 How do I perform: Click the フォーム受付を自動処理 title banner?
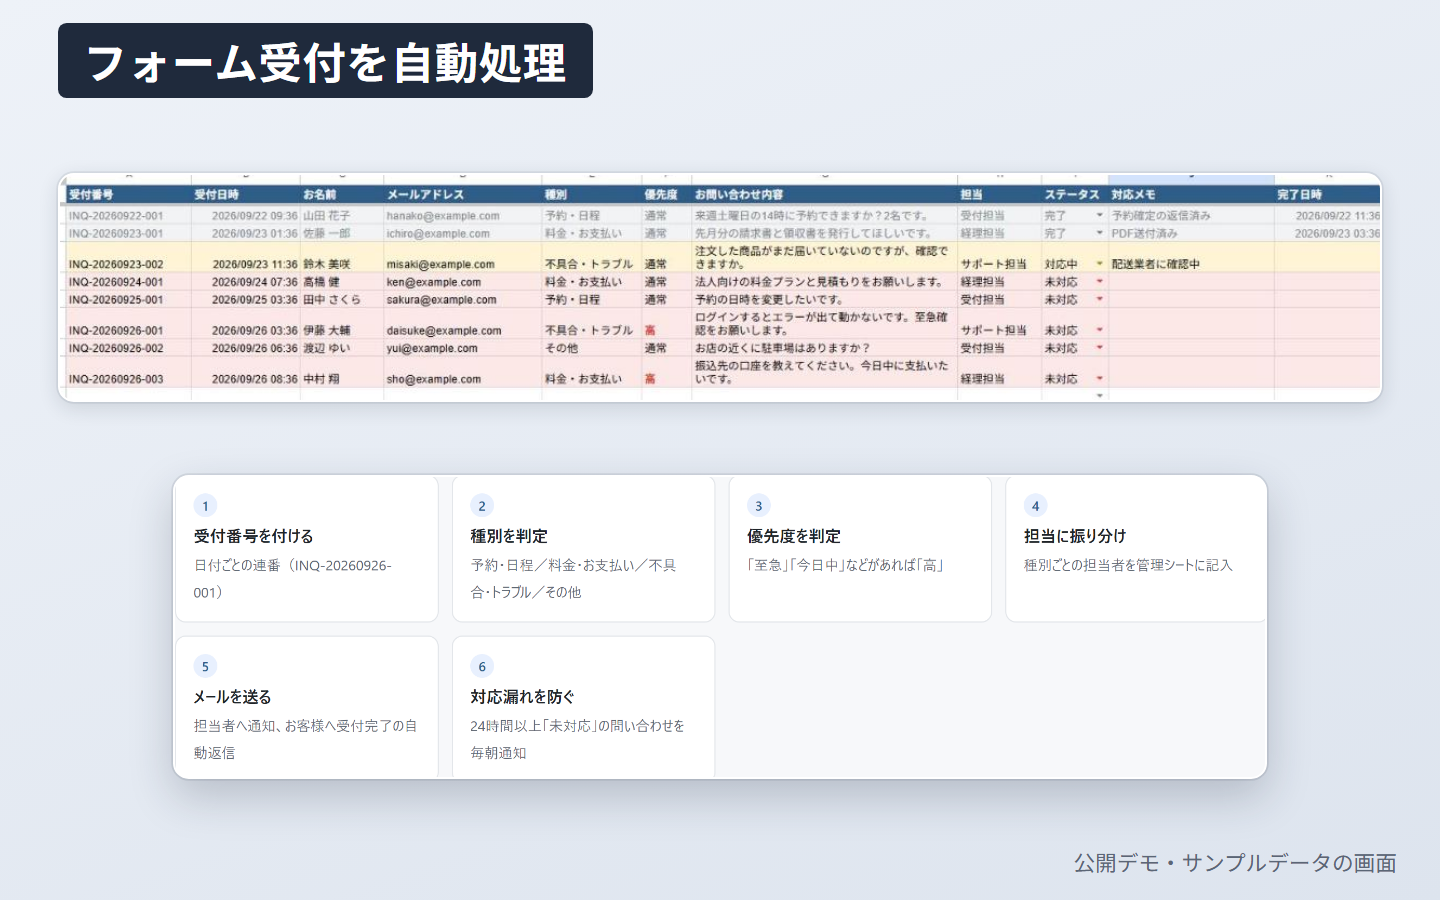(x=325, y=61)
